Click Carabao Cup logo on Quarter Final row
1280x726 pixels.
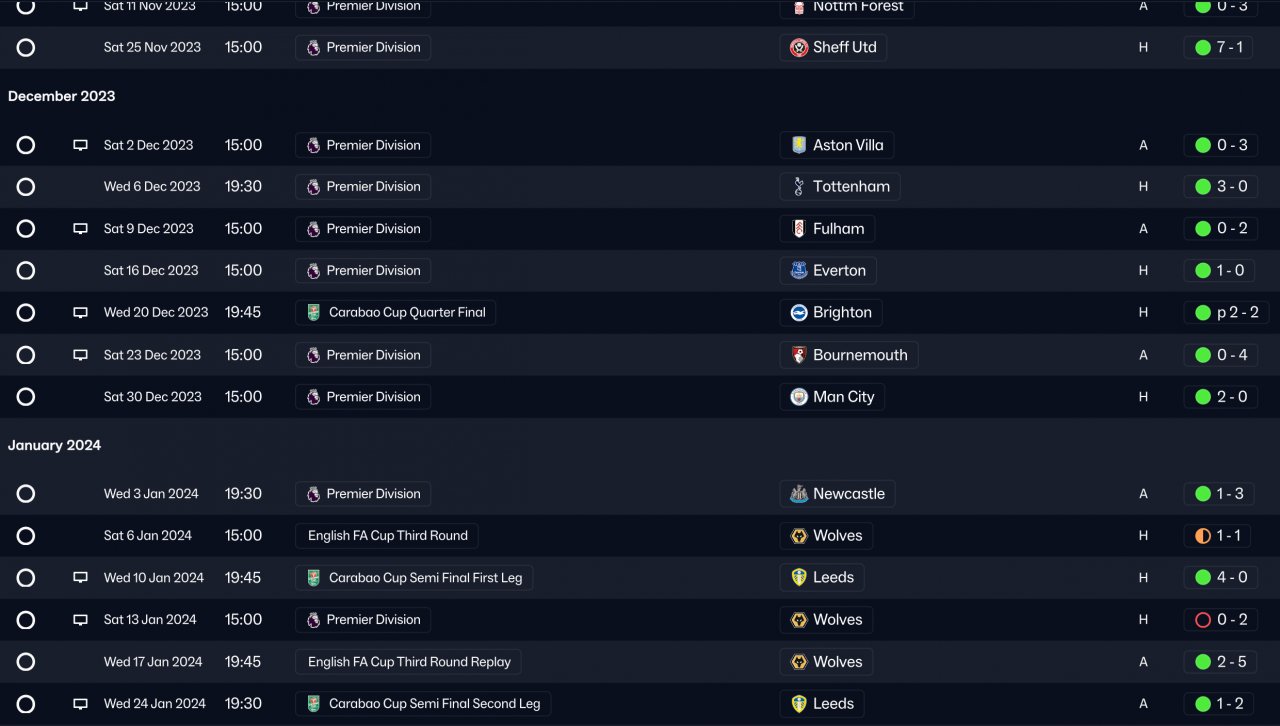coord(313,313)
